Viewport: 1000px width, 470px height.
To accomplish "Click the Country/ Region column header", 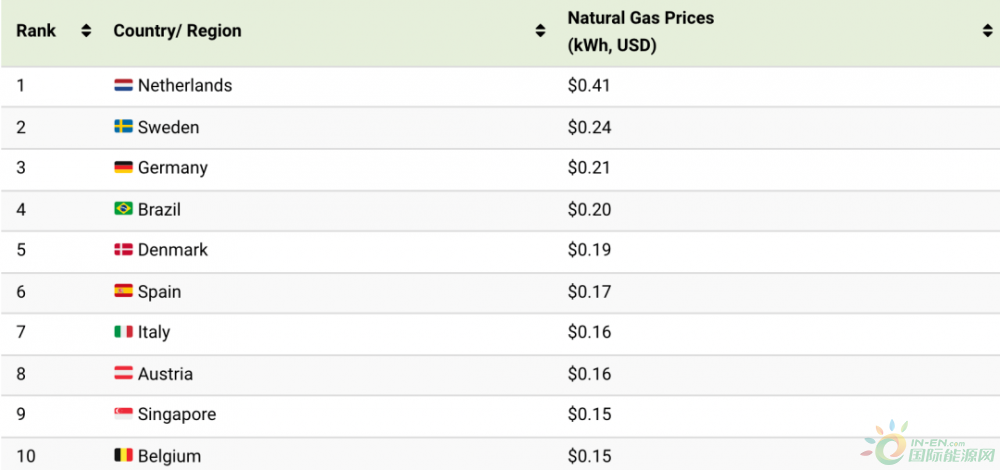I will [x=177, y=31].
